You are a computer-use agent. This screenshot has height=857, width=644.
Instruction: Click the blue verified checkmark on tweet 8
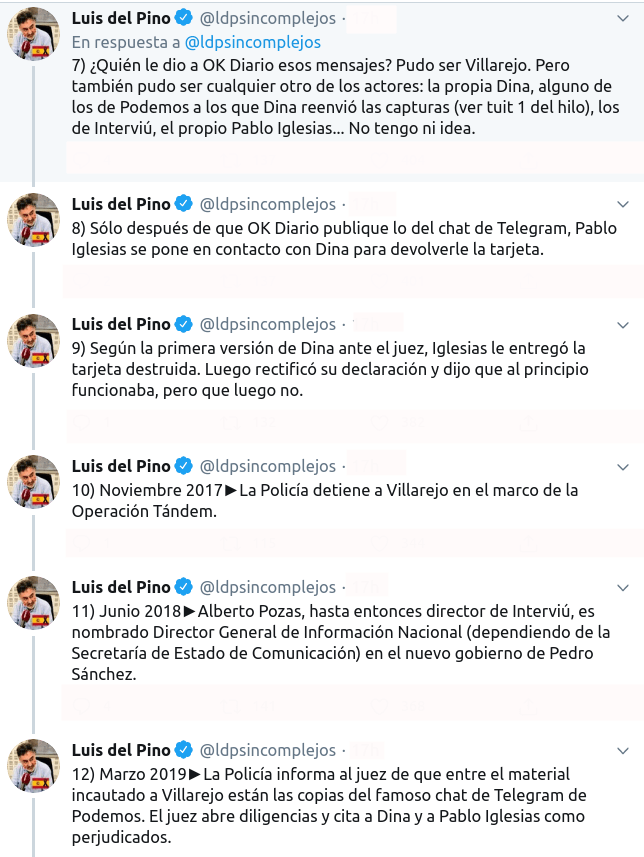(x=184, y=203)
